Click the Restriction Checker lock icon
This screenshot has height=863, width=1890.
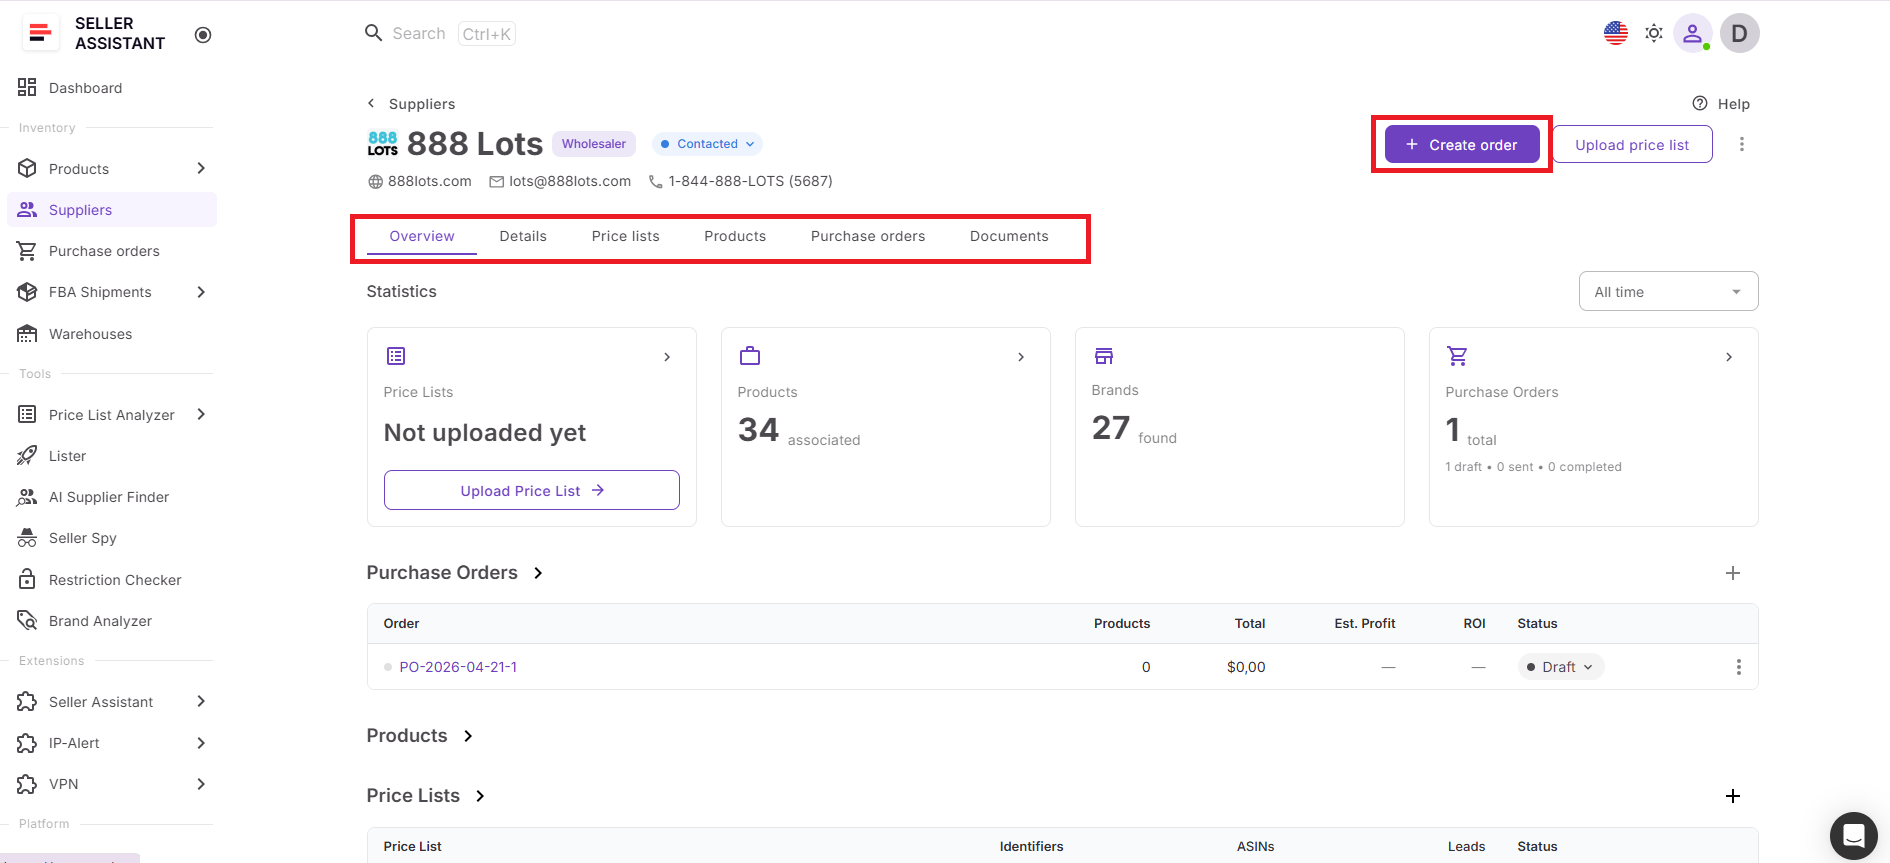coord(27,580)
